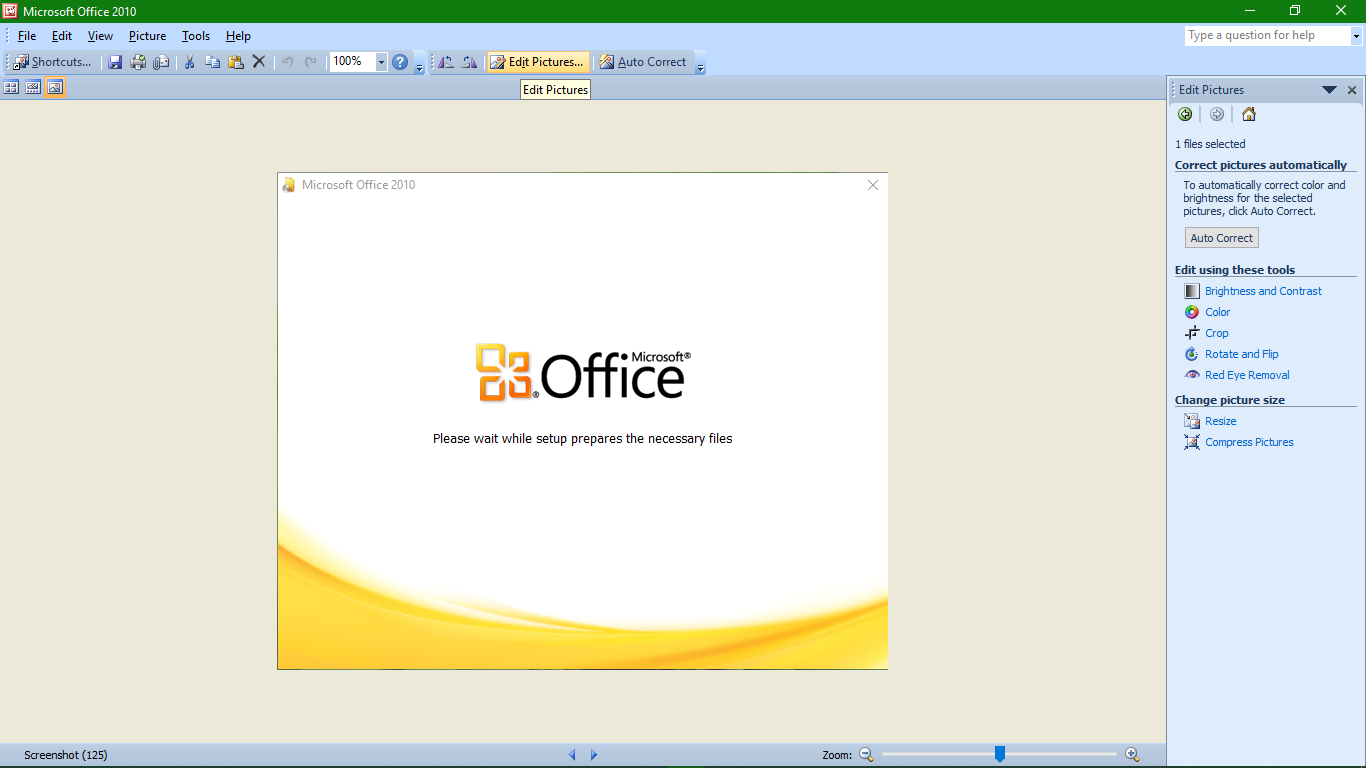This screenshot has height=768, width=1366.
Task: Open Red Eye Removal tool
Action: tap(1237, 375)
